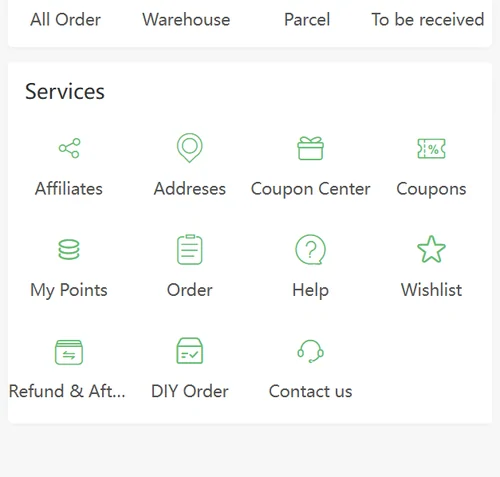Click the Services section heading

point(65,91)
